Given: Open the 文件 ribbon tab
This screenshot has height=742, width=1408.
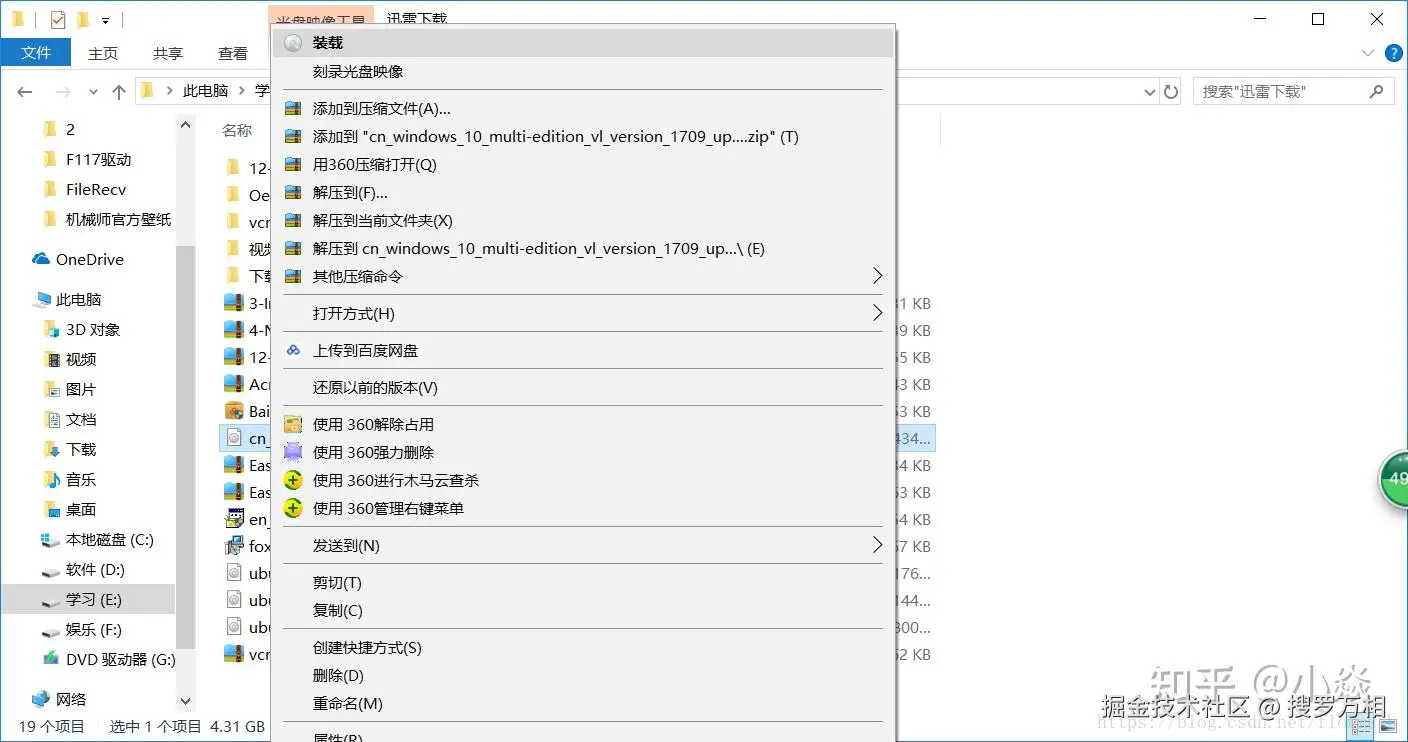Looking at the screenshot, I should point(36,53).
